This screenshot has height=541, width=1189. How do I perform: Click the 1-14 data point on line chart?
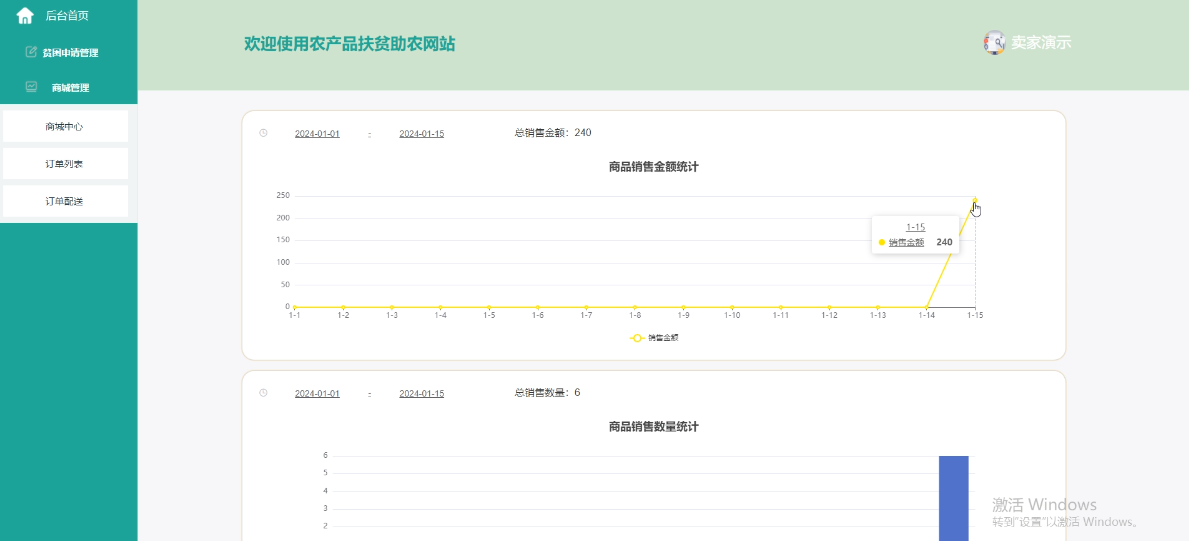(927, 307)
